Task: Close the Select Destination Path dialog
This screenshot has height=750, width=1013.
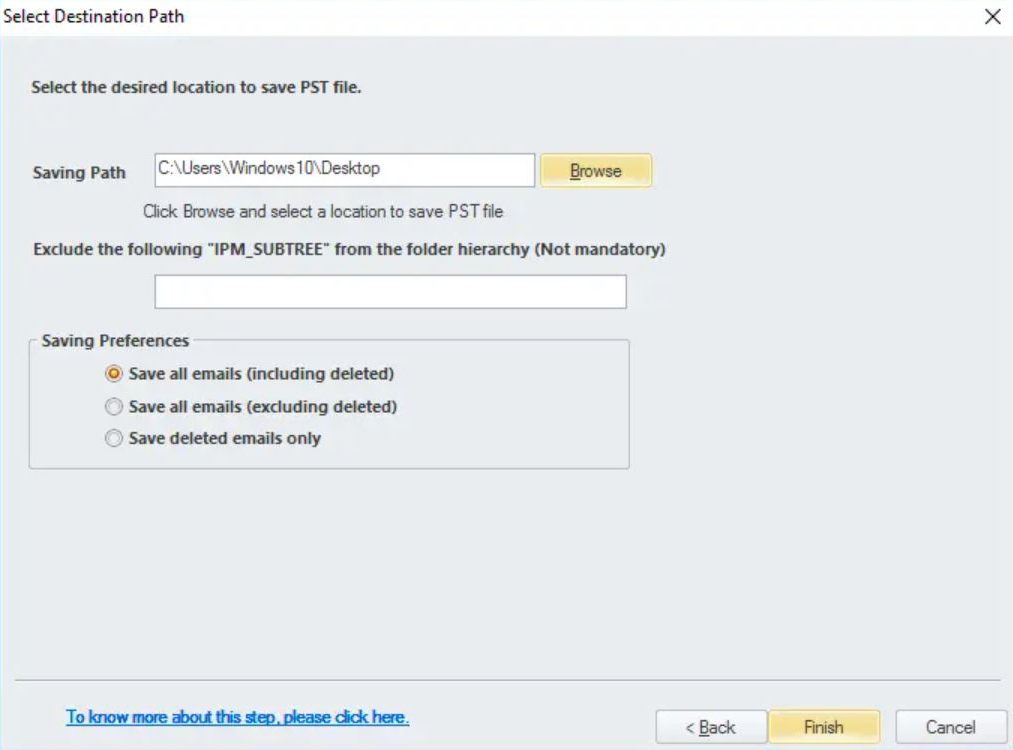Action: coord(992,17)
